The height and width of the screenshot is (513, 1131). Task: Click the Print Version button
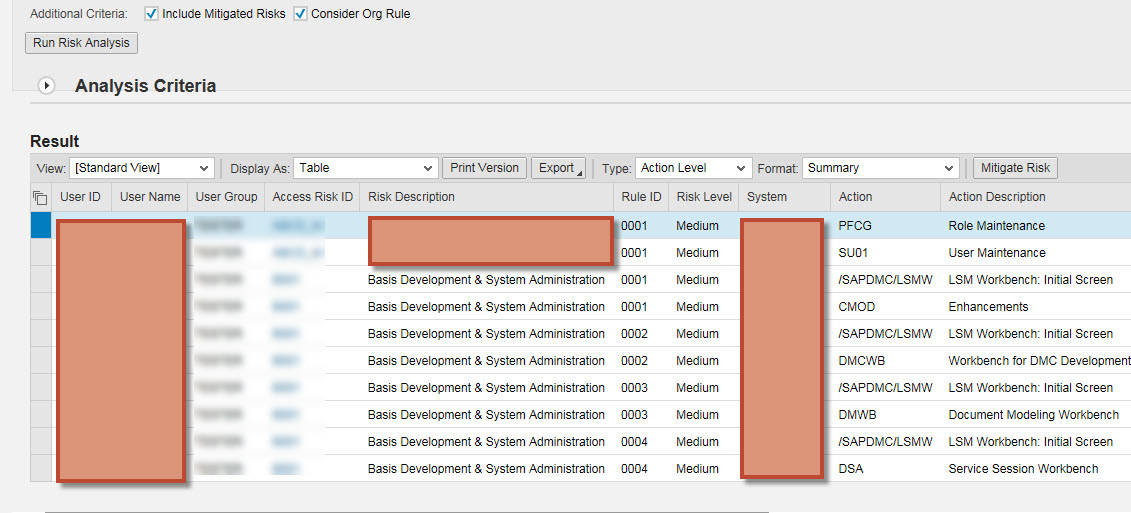(x=485, y=168)
